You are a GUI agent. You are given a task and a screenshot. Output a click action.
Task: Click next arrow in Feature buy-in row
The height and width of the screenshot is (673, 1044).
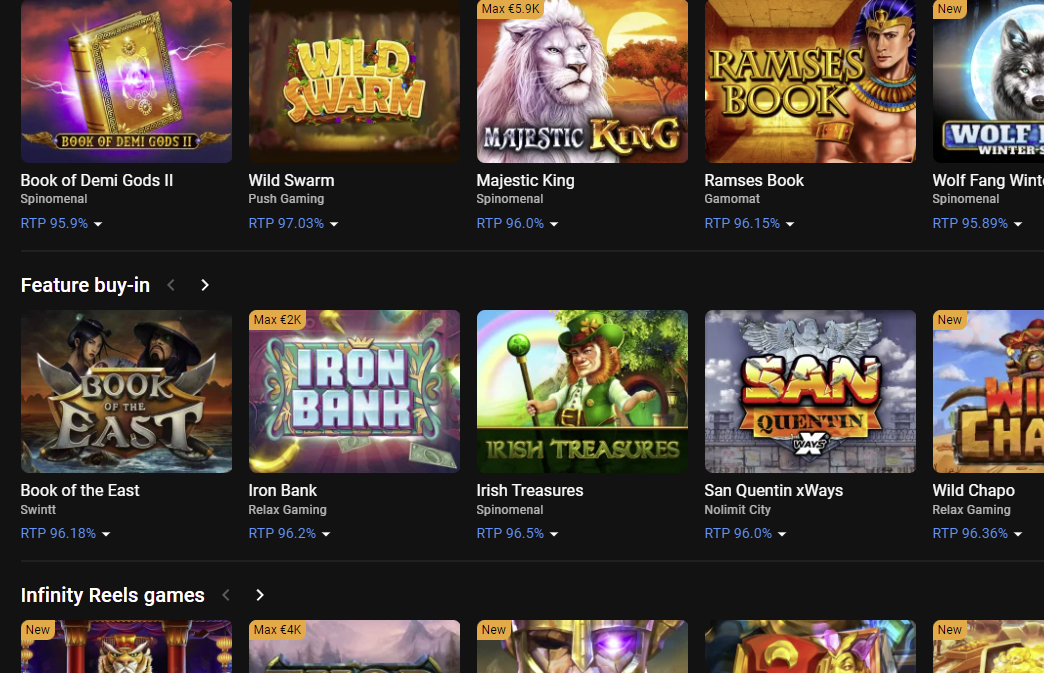205,285
